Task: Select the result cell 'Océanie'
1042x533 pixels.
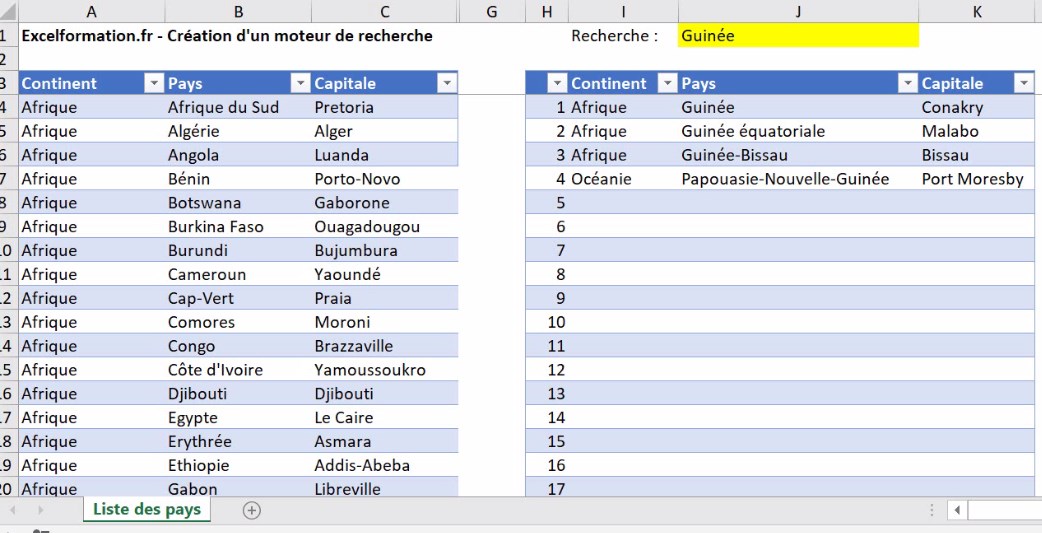Action: [x=623, y=179]
